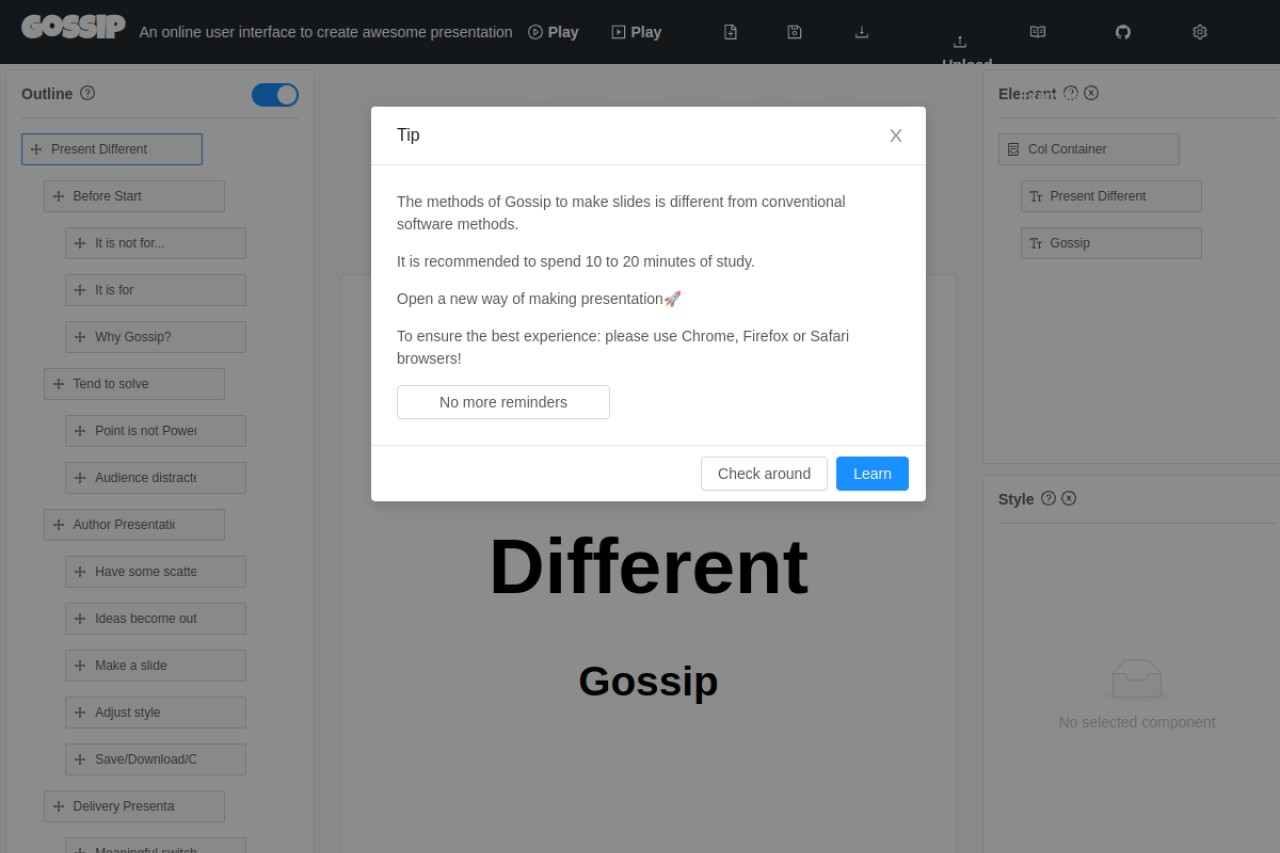Image resolution: width=1280 pixels, height=853 pixels.
Task: Select 'Save/Download/C' outline item
Action: click(x=156, y=760)
